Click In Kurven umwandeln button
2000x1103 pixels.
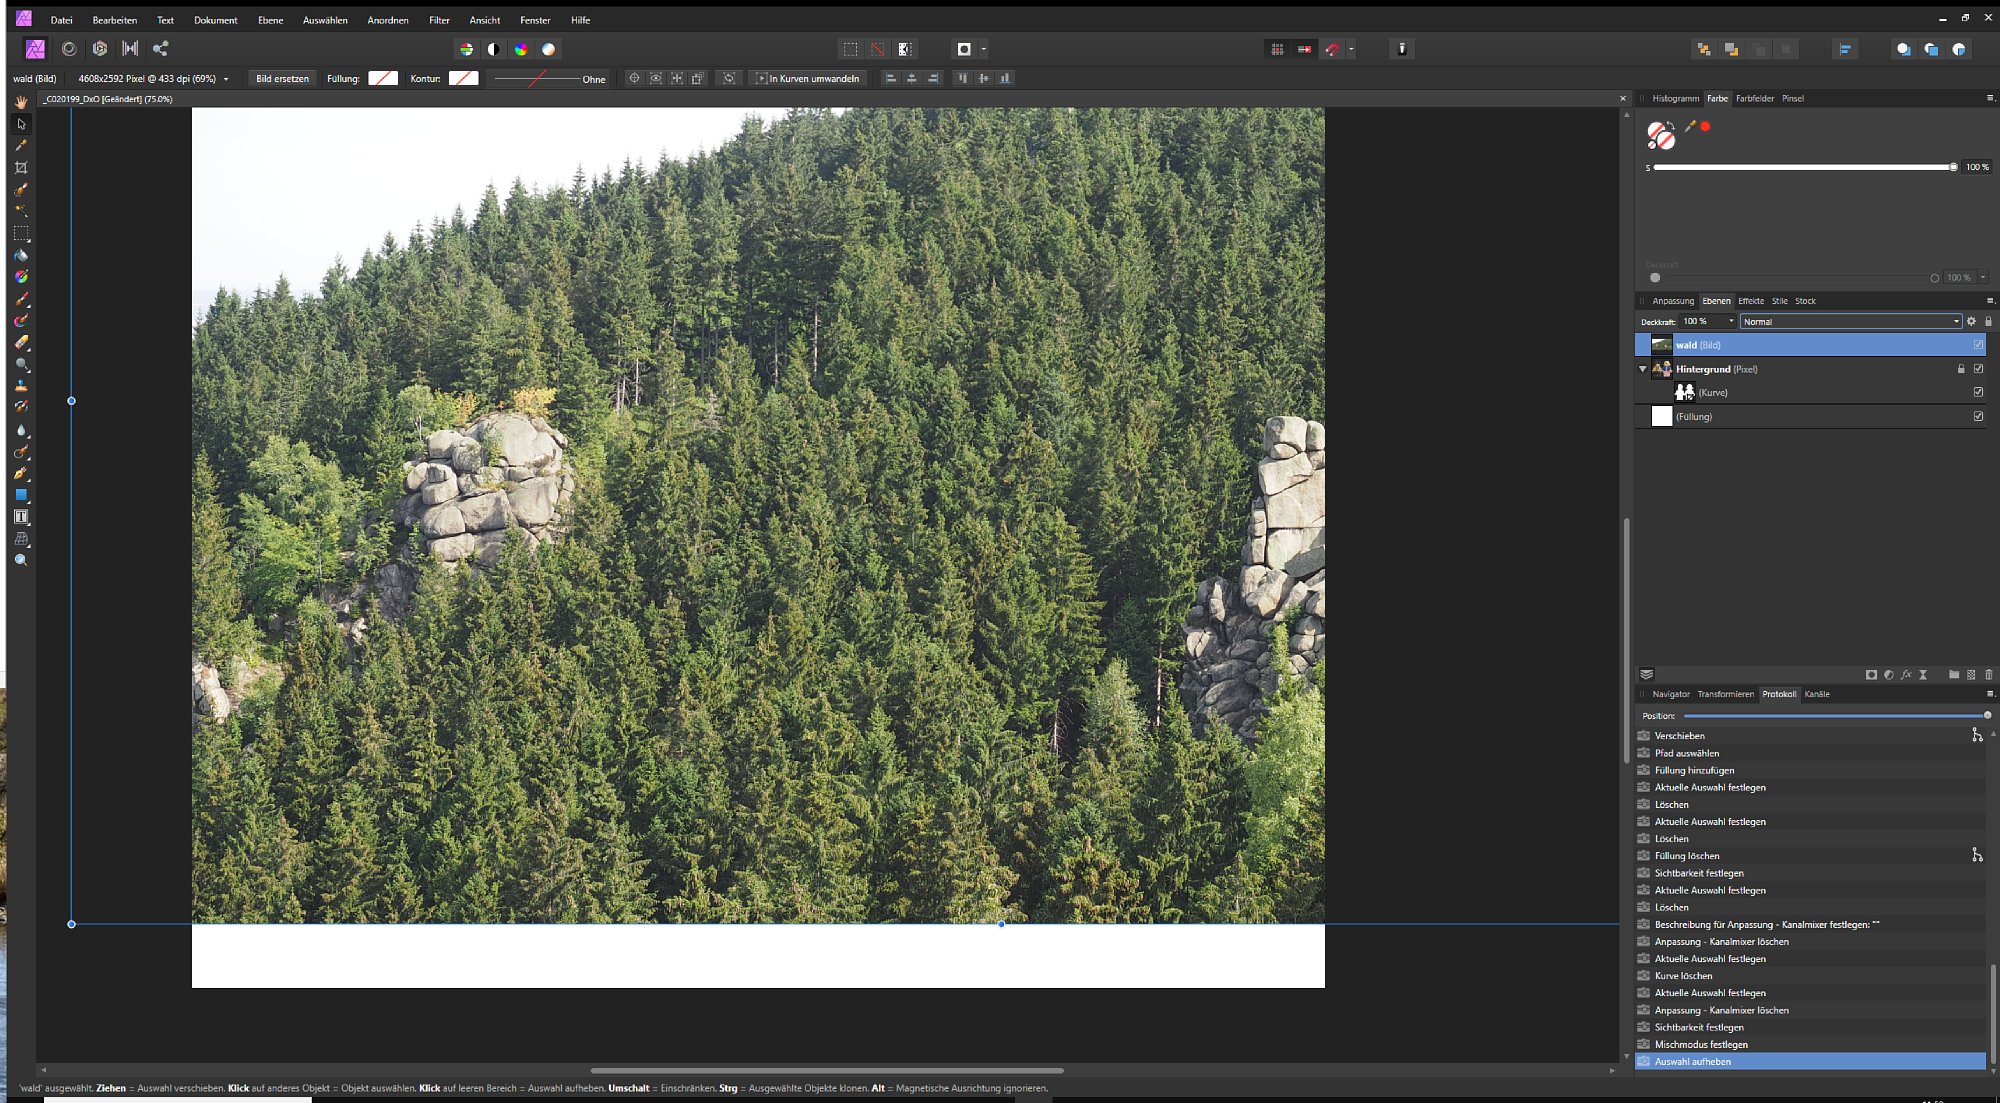[807, 79]
